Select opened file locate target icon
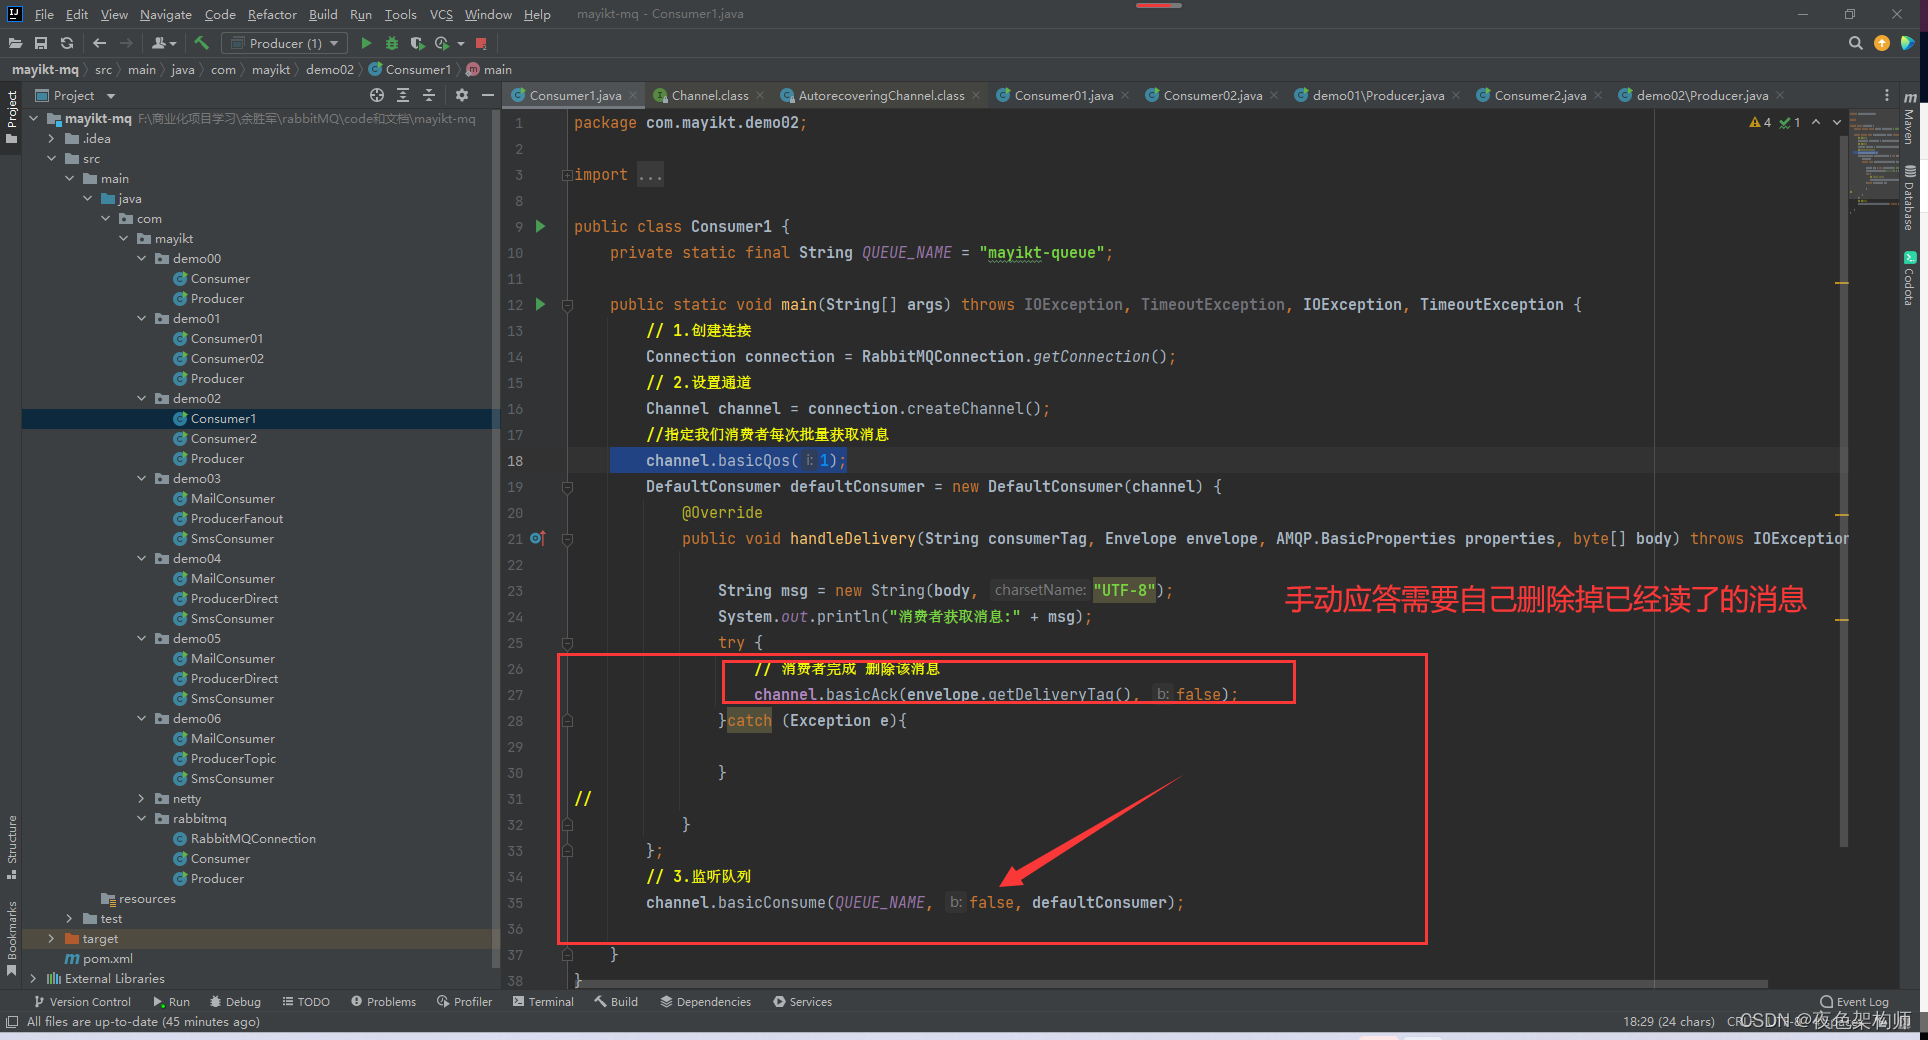The width and height of the screenshot is (1928, 1040). point(377,95)
